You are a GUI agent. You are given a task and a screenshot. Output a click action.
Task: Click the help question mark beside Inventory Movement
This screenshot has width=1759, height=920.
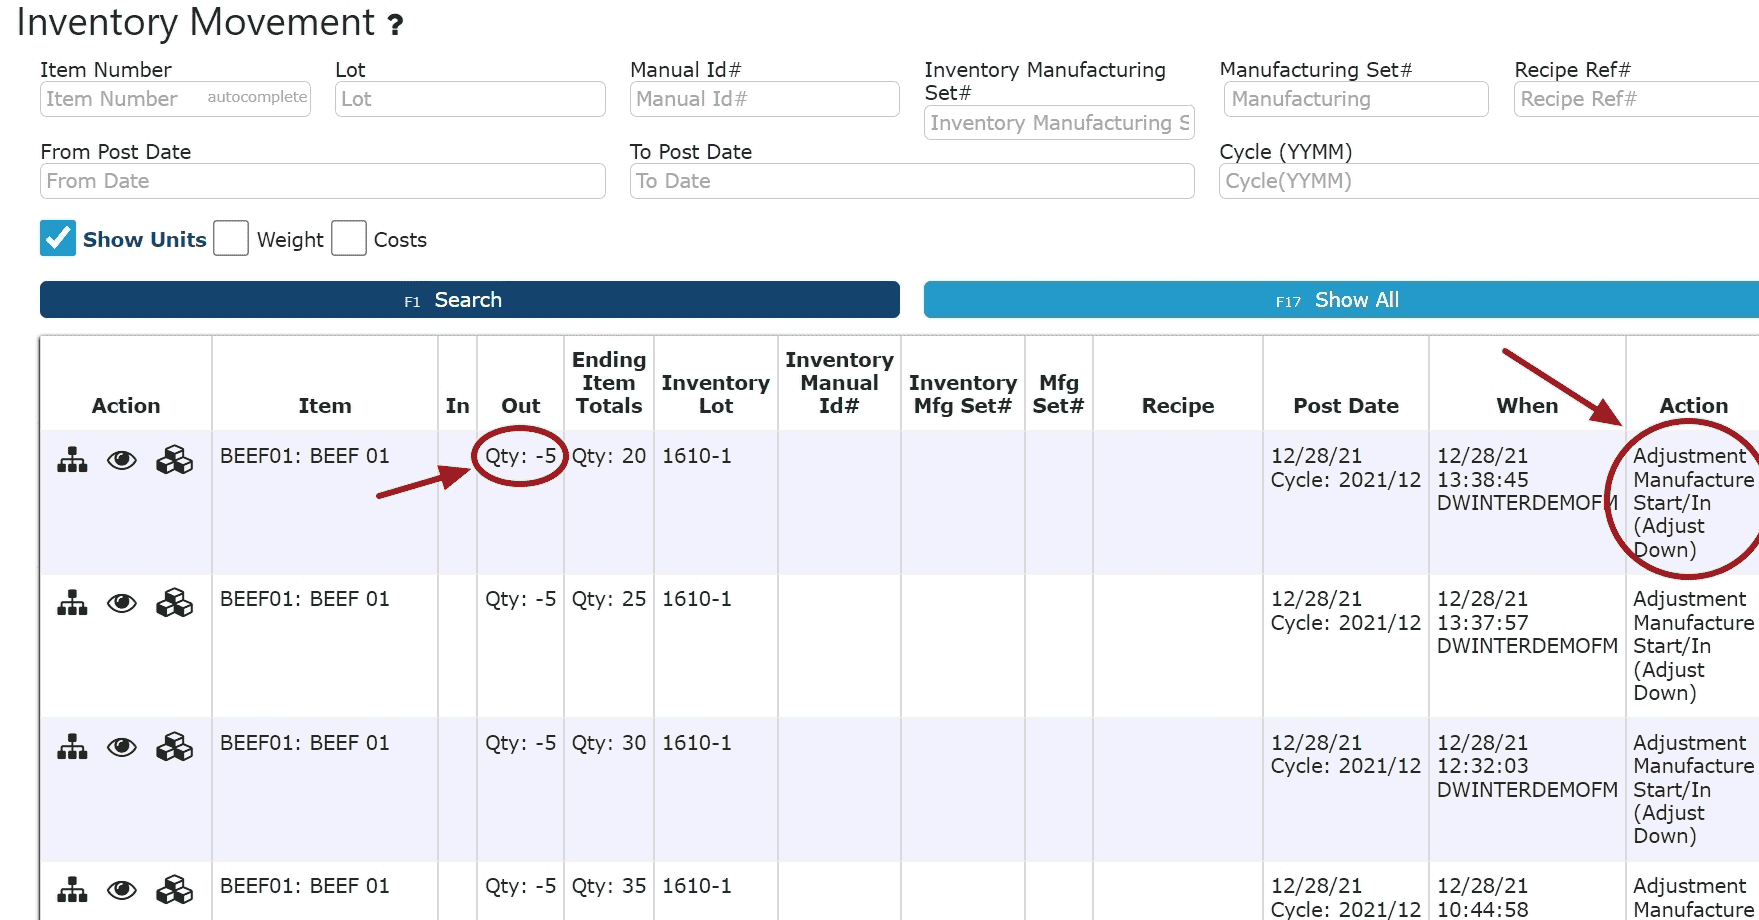tap(396, 25)
